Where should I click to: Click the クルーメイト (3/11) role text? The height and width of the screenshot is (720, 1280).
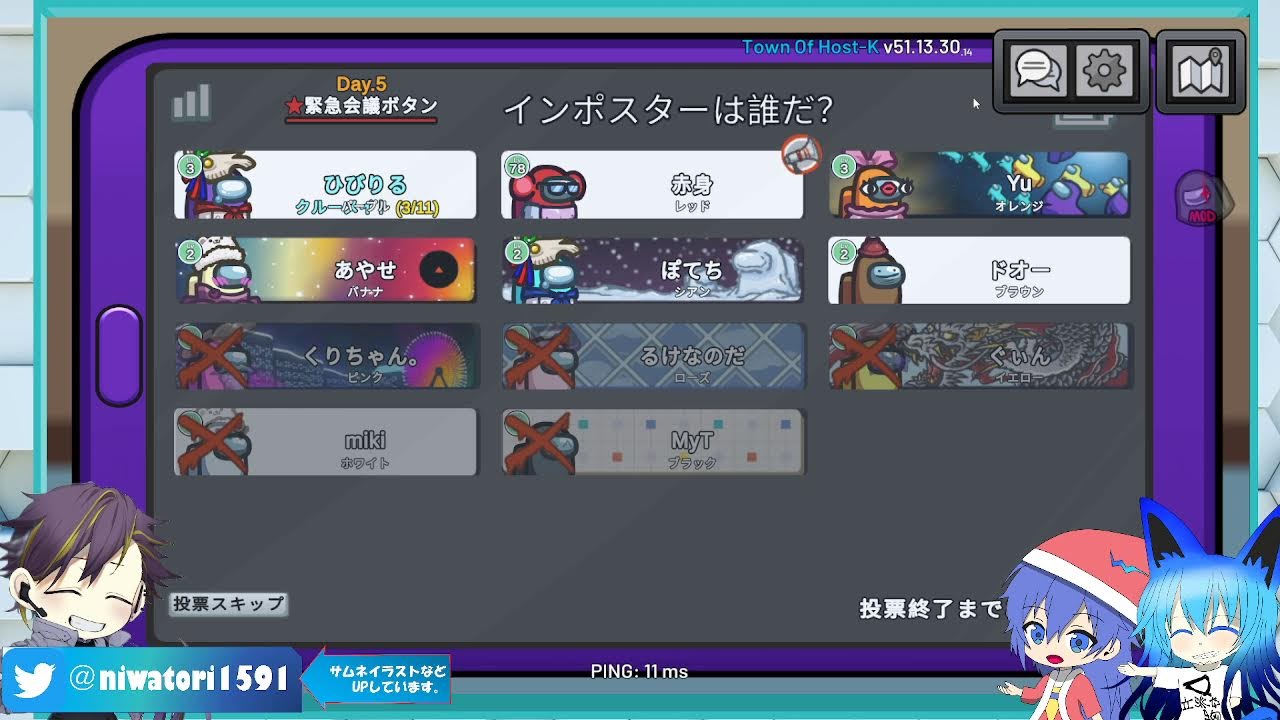(367, 207)
